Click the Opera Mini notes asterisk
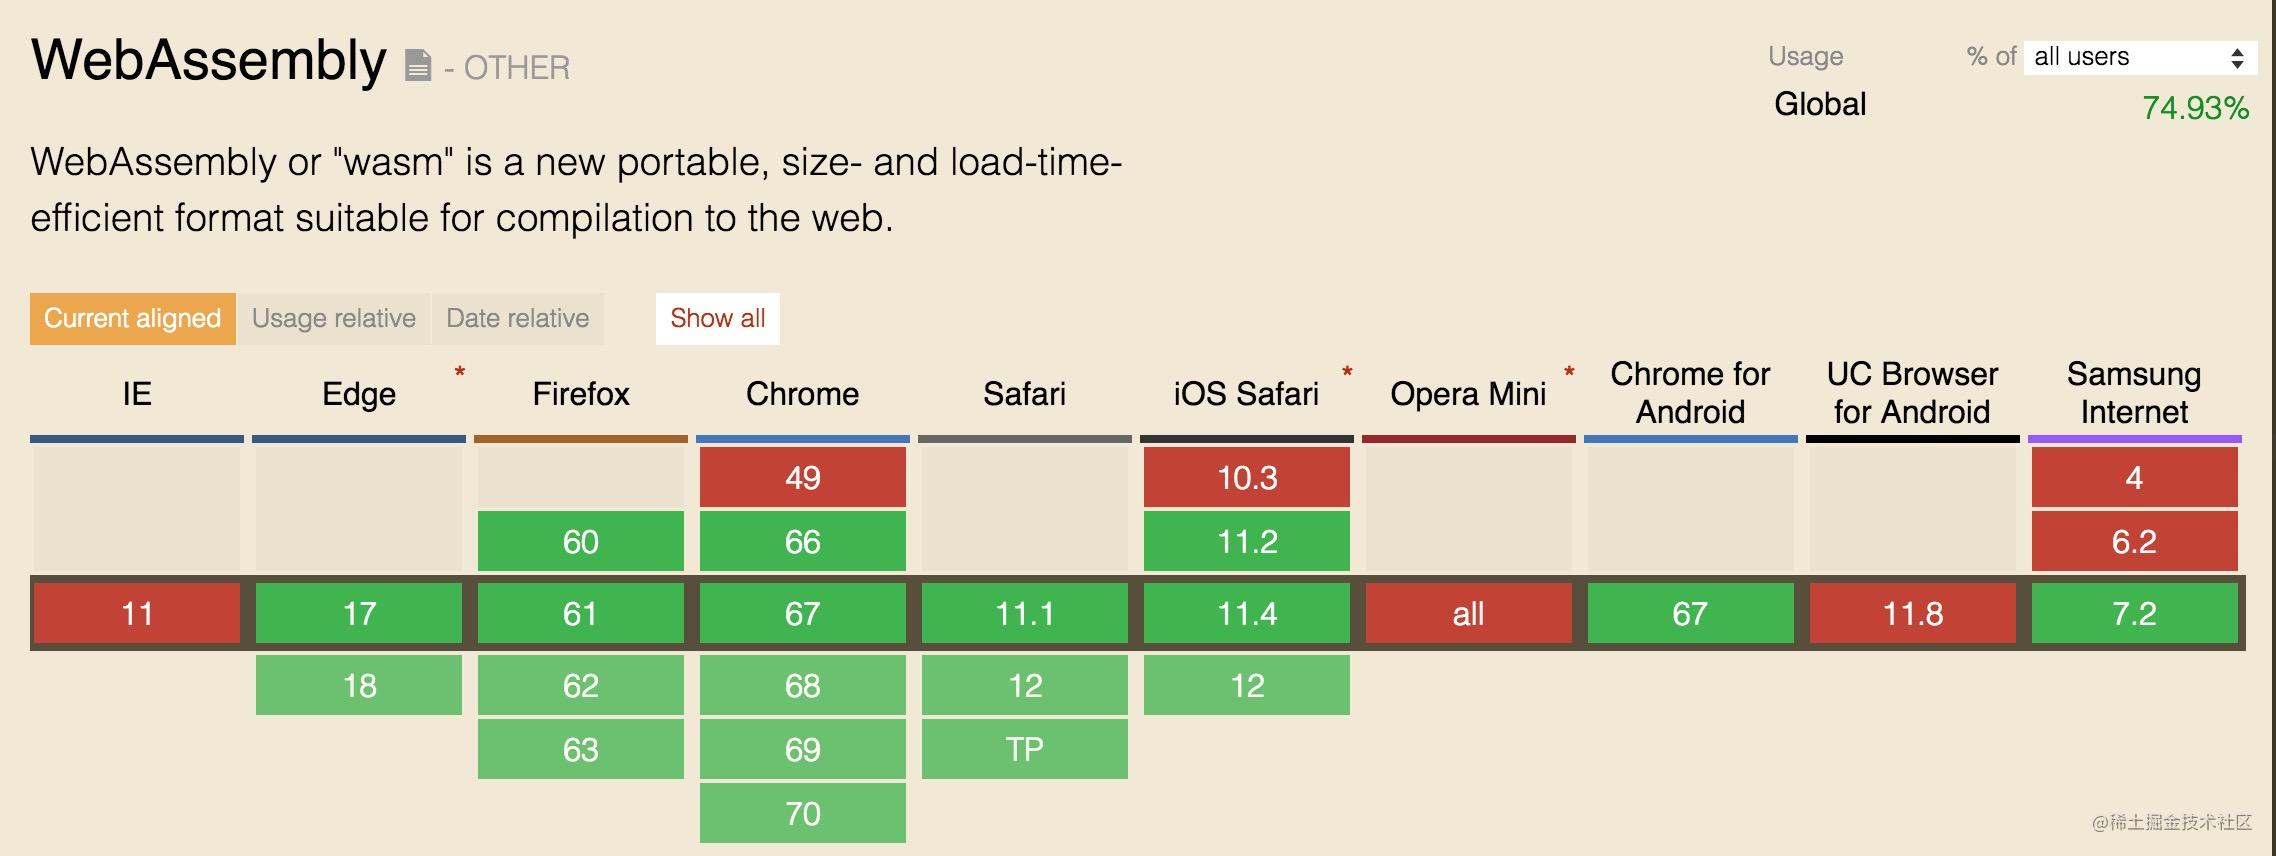 pyautogui.click(x=1569, y=373)
